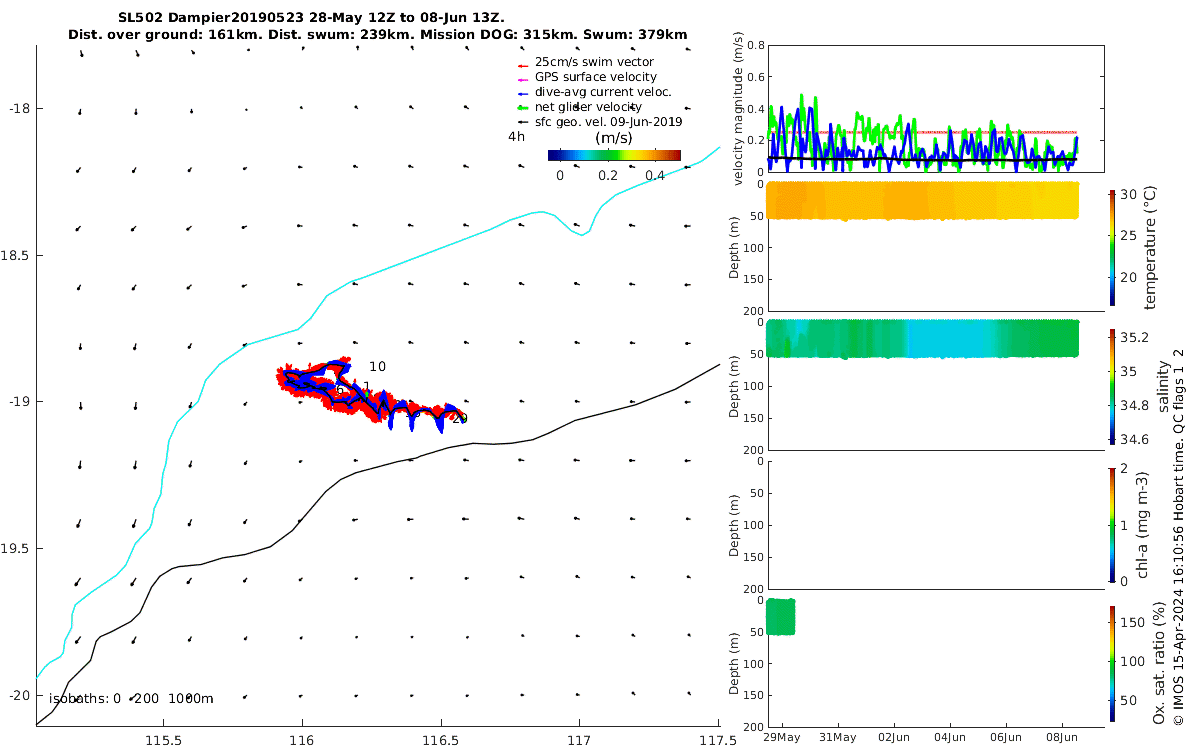Click the green oxygen saturation data patch

(780, 616)
